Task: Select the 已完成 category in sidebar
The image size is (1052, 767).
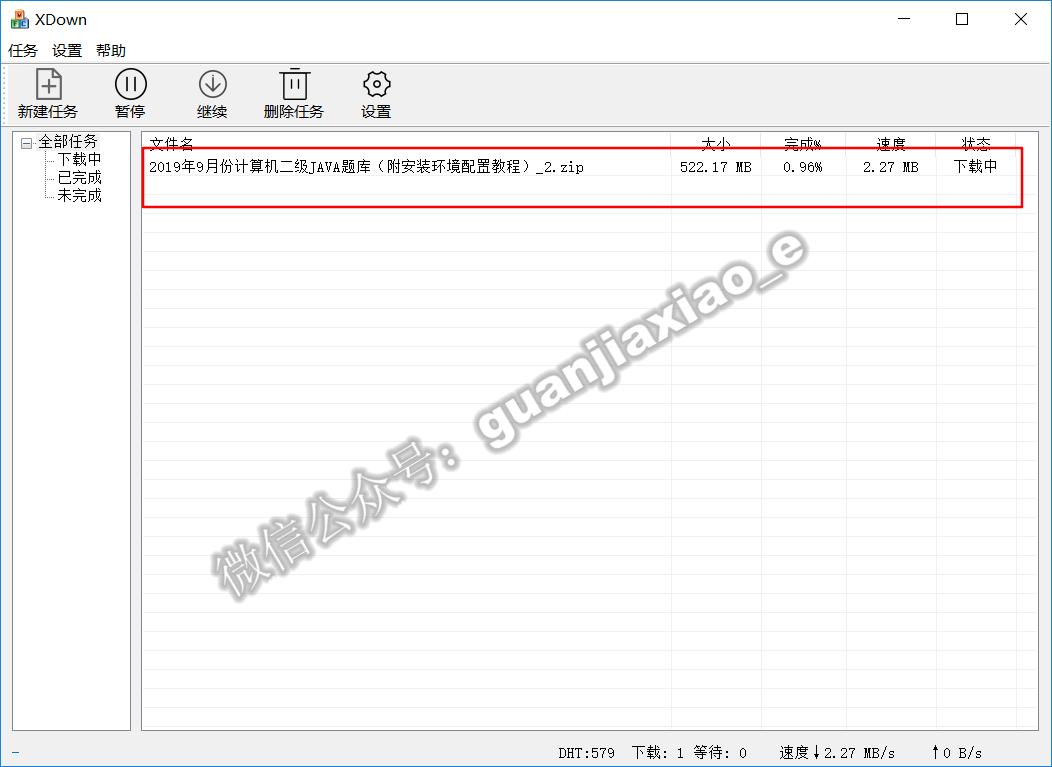Action: (x=78, y=176)
